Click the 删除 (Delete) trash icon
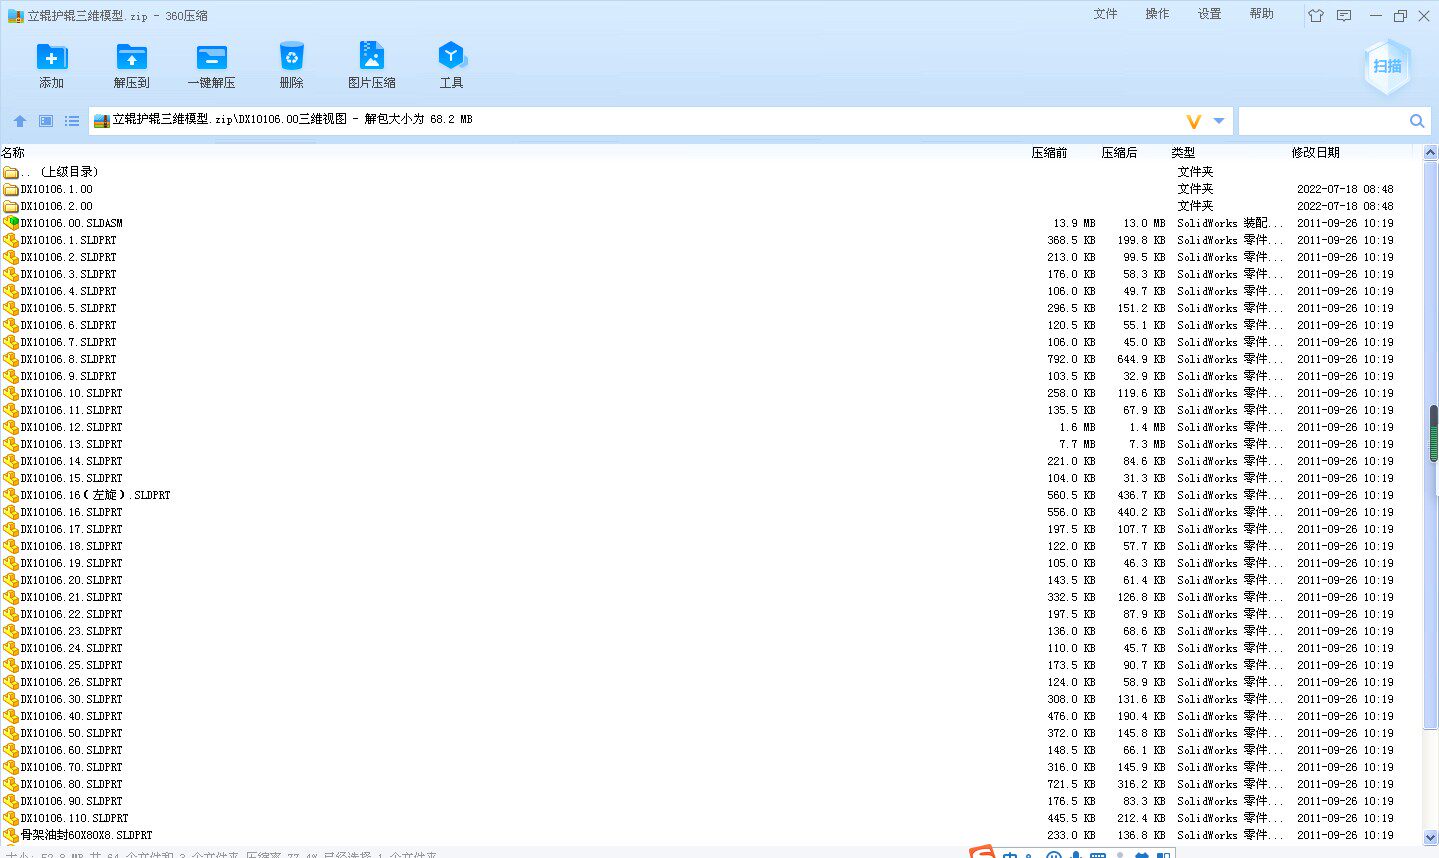1439x858 pixels. tap(291, 58)
